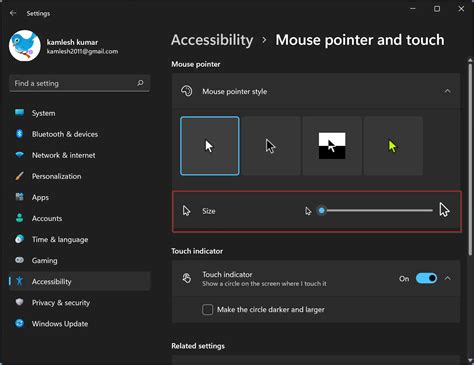This screenshot has width=474, height=365.
Task: Click the Mouse pointer section heading
Action: (196, 64)
